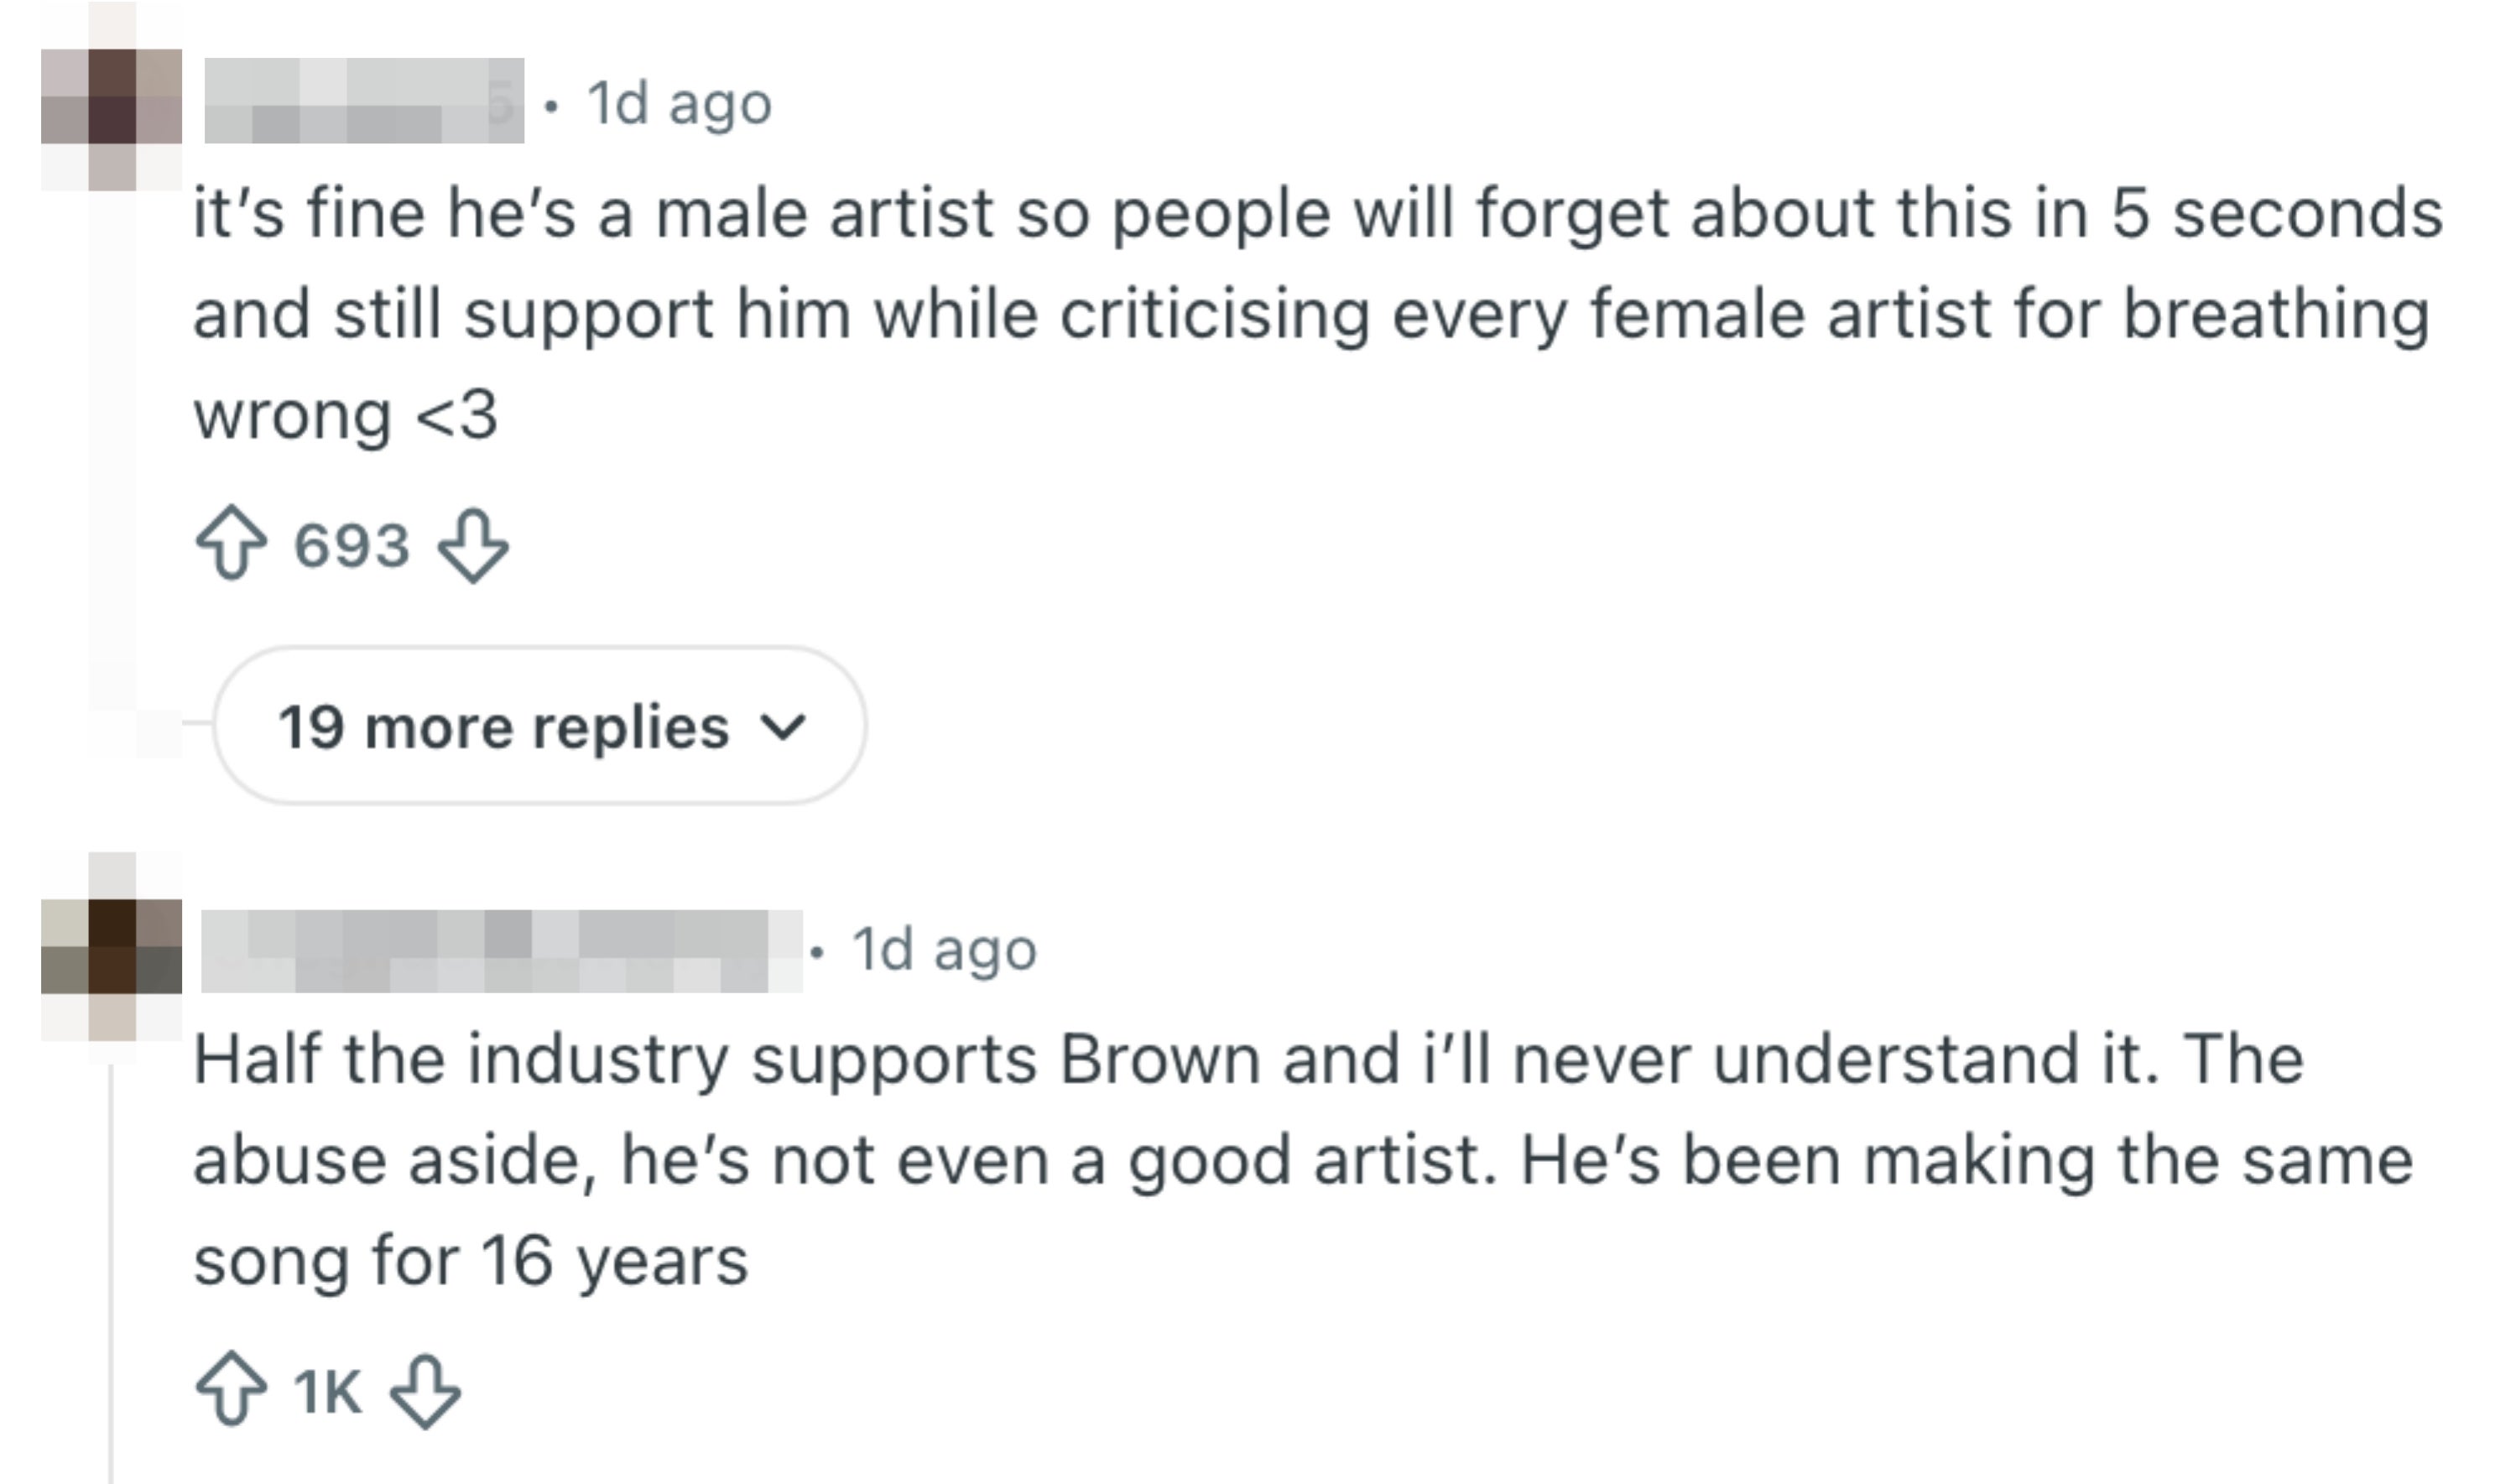Click the connector line beside 19 more replies

pos(197,721)
